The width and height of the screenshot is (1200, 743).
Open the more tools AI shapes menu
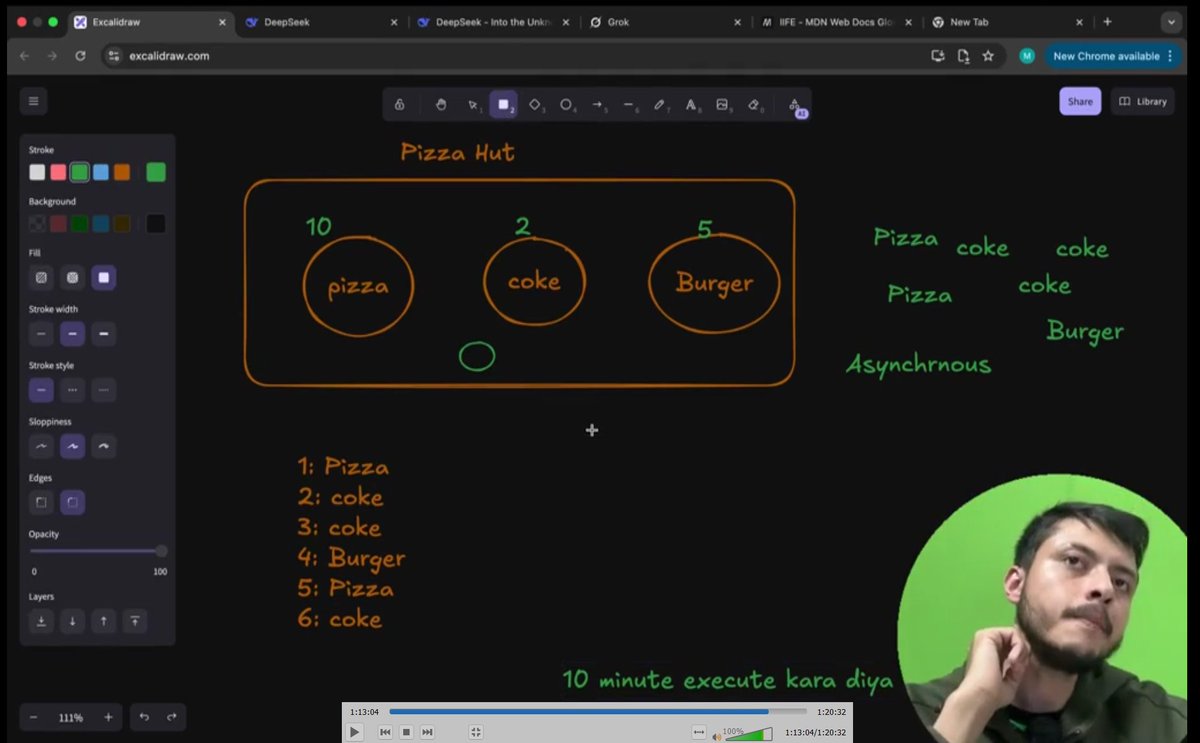click(x=794, y=105)
